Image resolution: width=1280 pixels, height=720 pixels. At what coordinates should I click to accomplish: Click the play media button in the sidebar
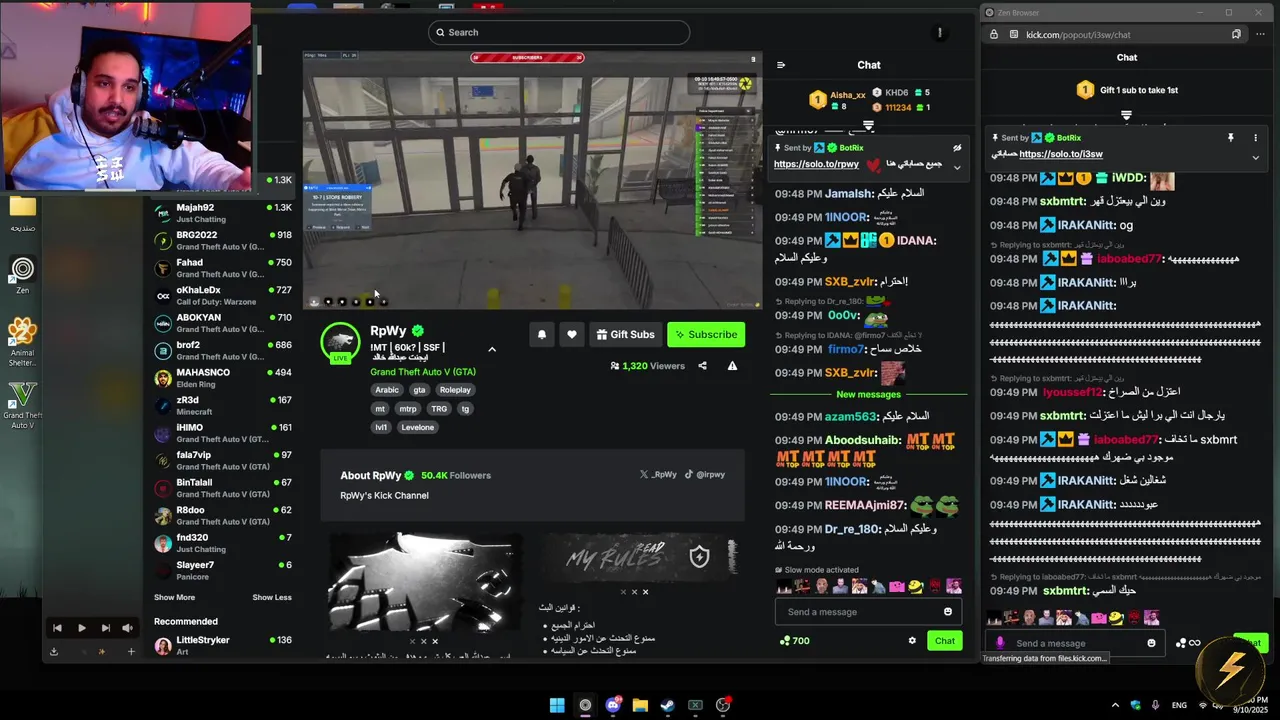[x=81, y=628]
